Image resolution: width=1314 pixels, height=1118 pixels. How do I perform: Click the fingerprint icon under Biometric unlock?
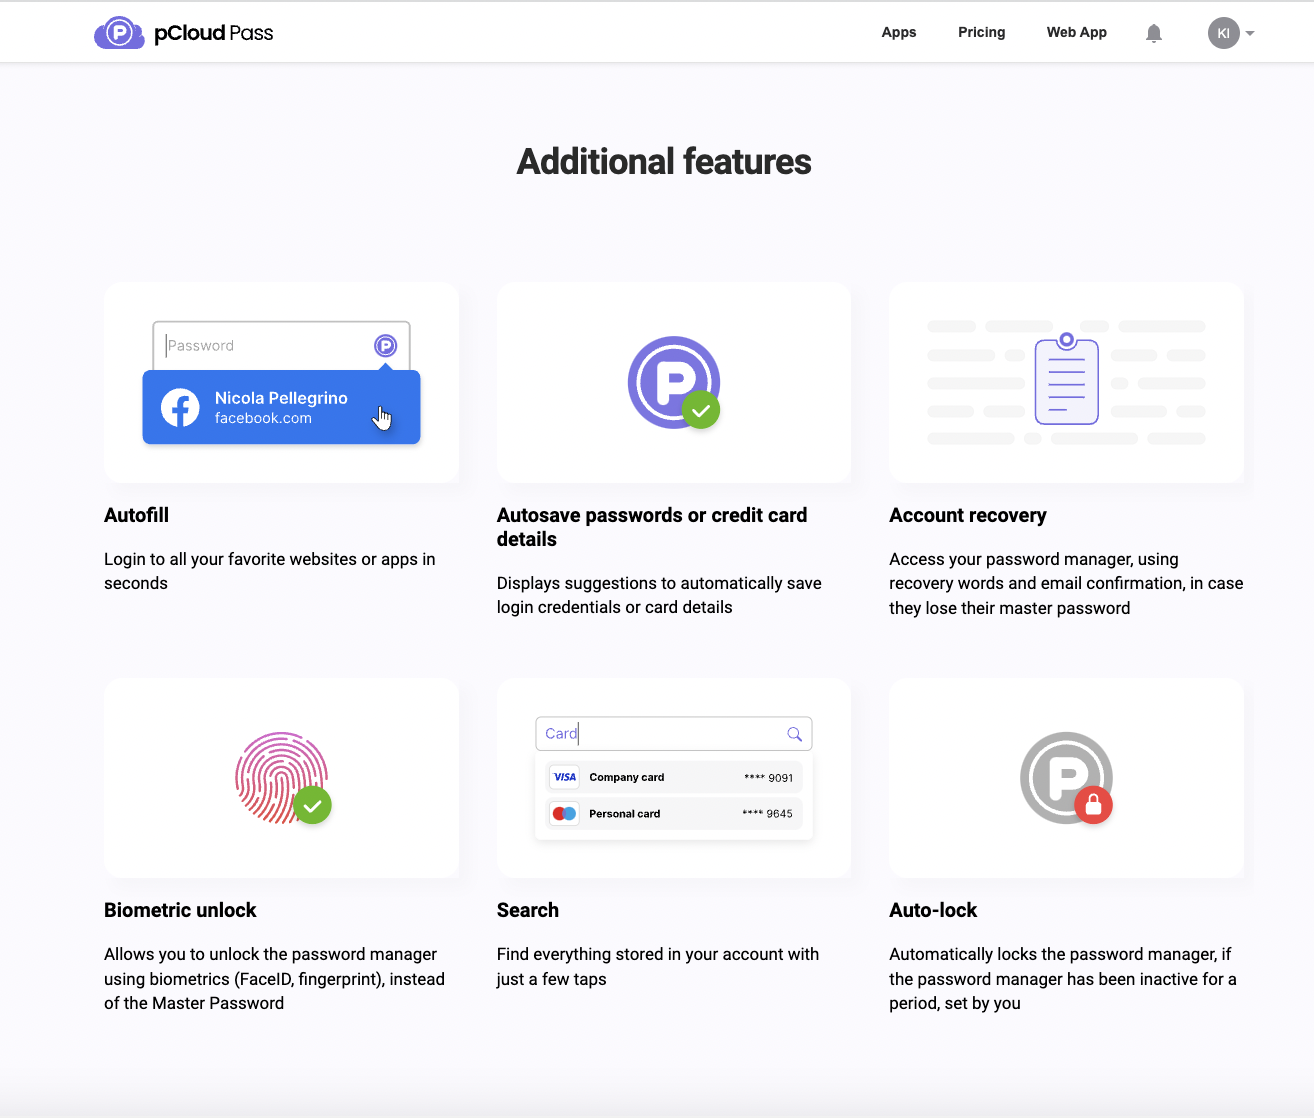coord(282,778)
